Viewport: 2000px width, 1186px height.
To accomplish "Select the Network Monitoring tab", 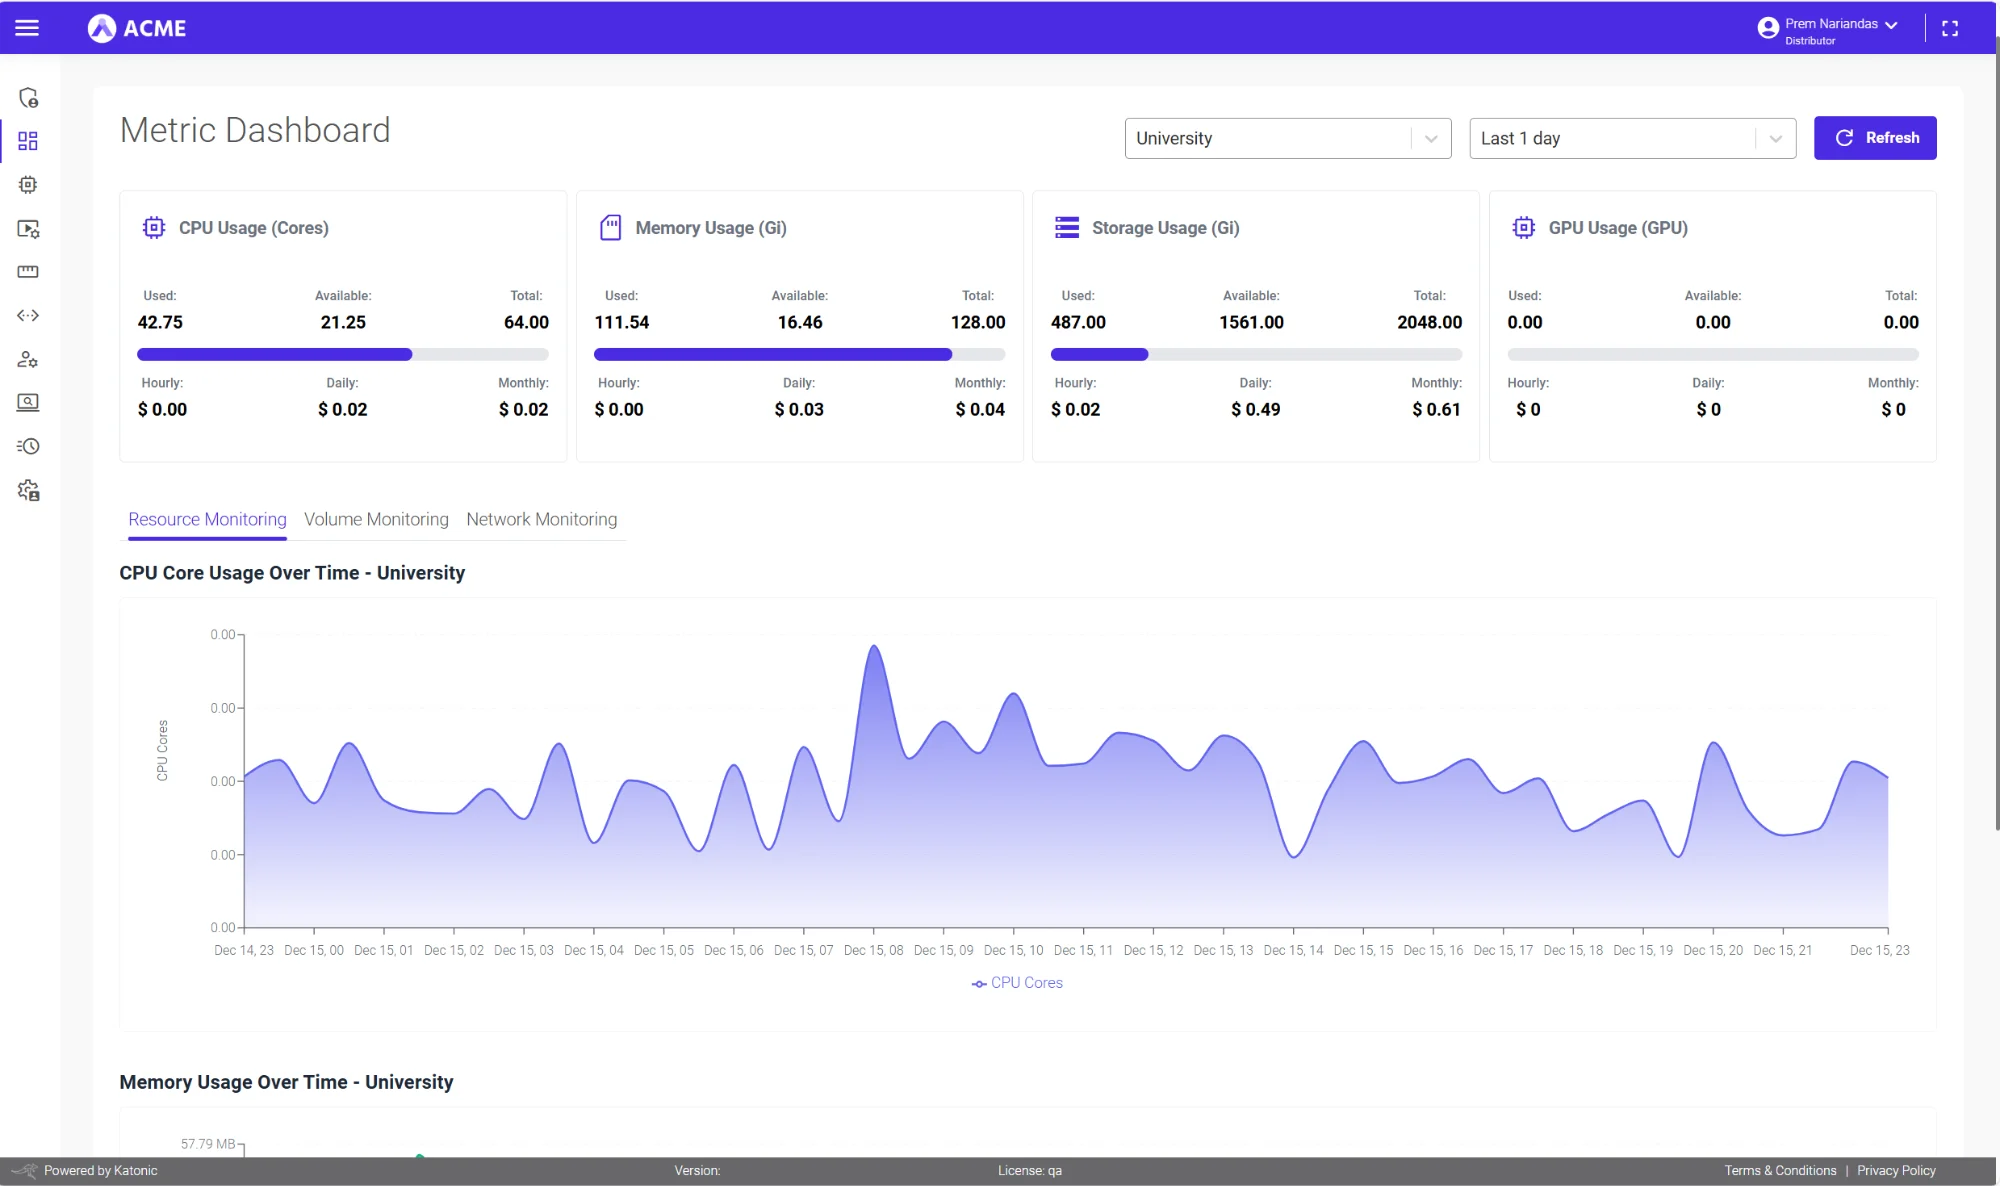I will pos(541,519).
